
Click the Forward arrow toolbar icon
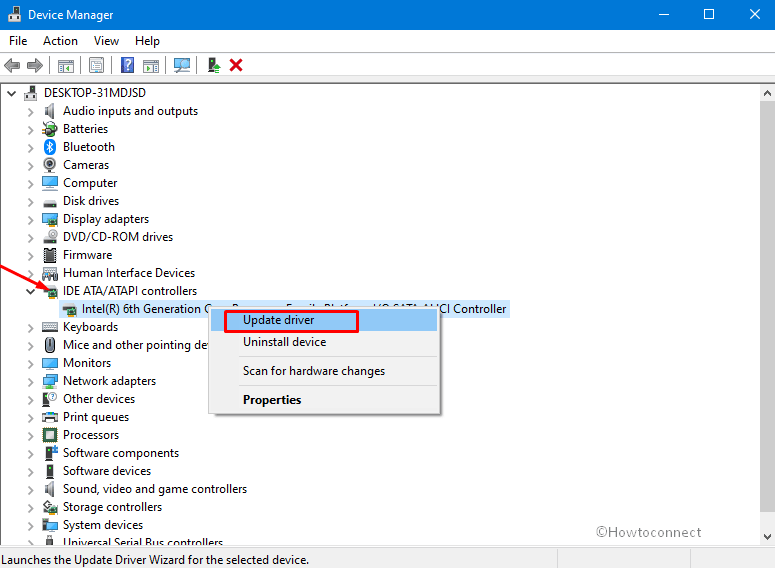[x=35, y=65]
